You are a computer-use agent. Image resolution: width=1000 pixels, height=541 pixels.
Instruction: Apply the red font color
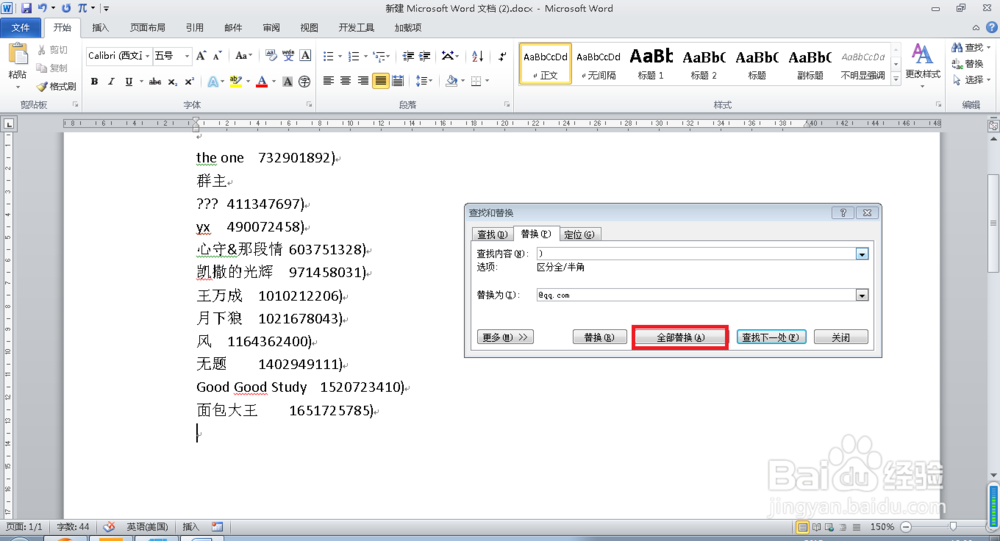coord(261,82)
